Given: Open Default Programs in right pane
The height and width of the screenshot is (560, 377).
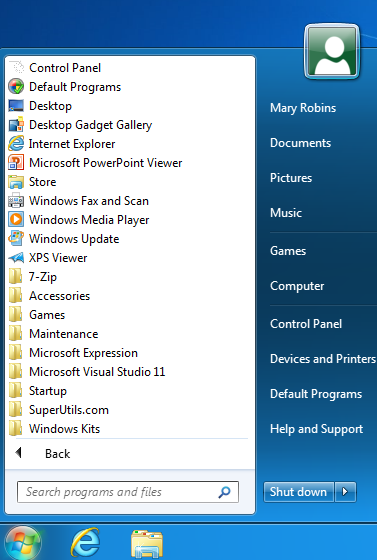Looking at the screenshot, I should (x=316, y=394).
